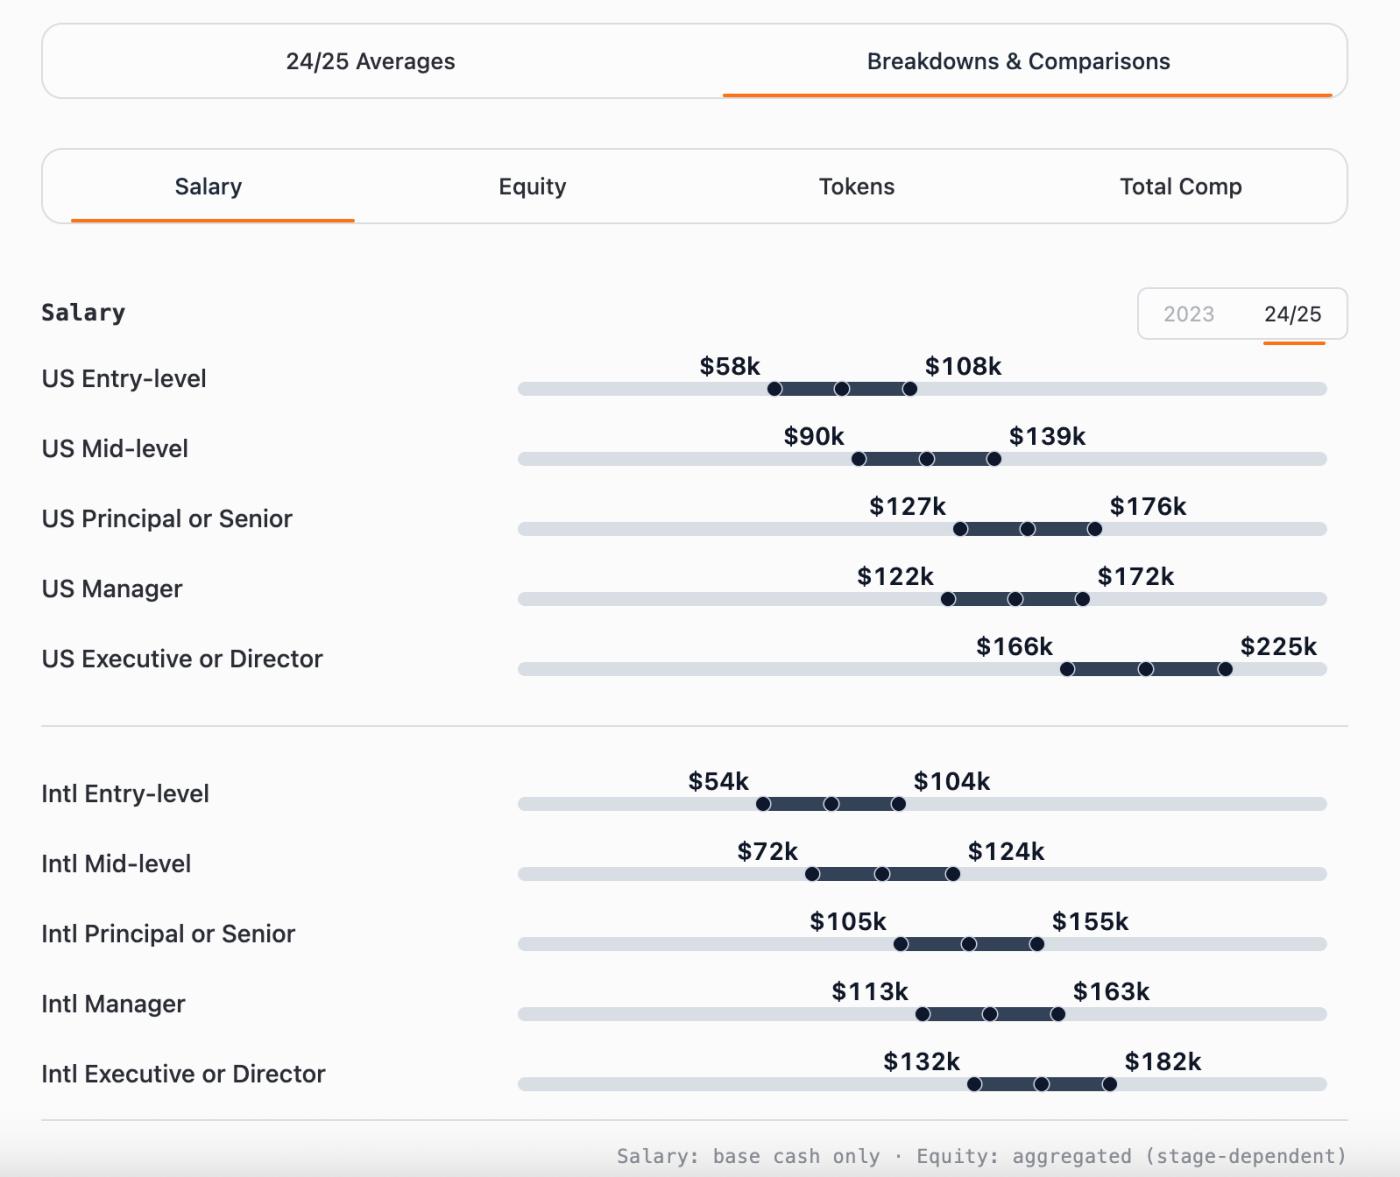Click the Intl Mid-level $124k high-end dot
Screen dimensions: 1400x1177
click(x=953, y=874)
